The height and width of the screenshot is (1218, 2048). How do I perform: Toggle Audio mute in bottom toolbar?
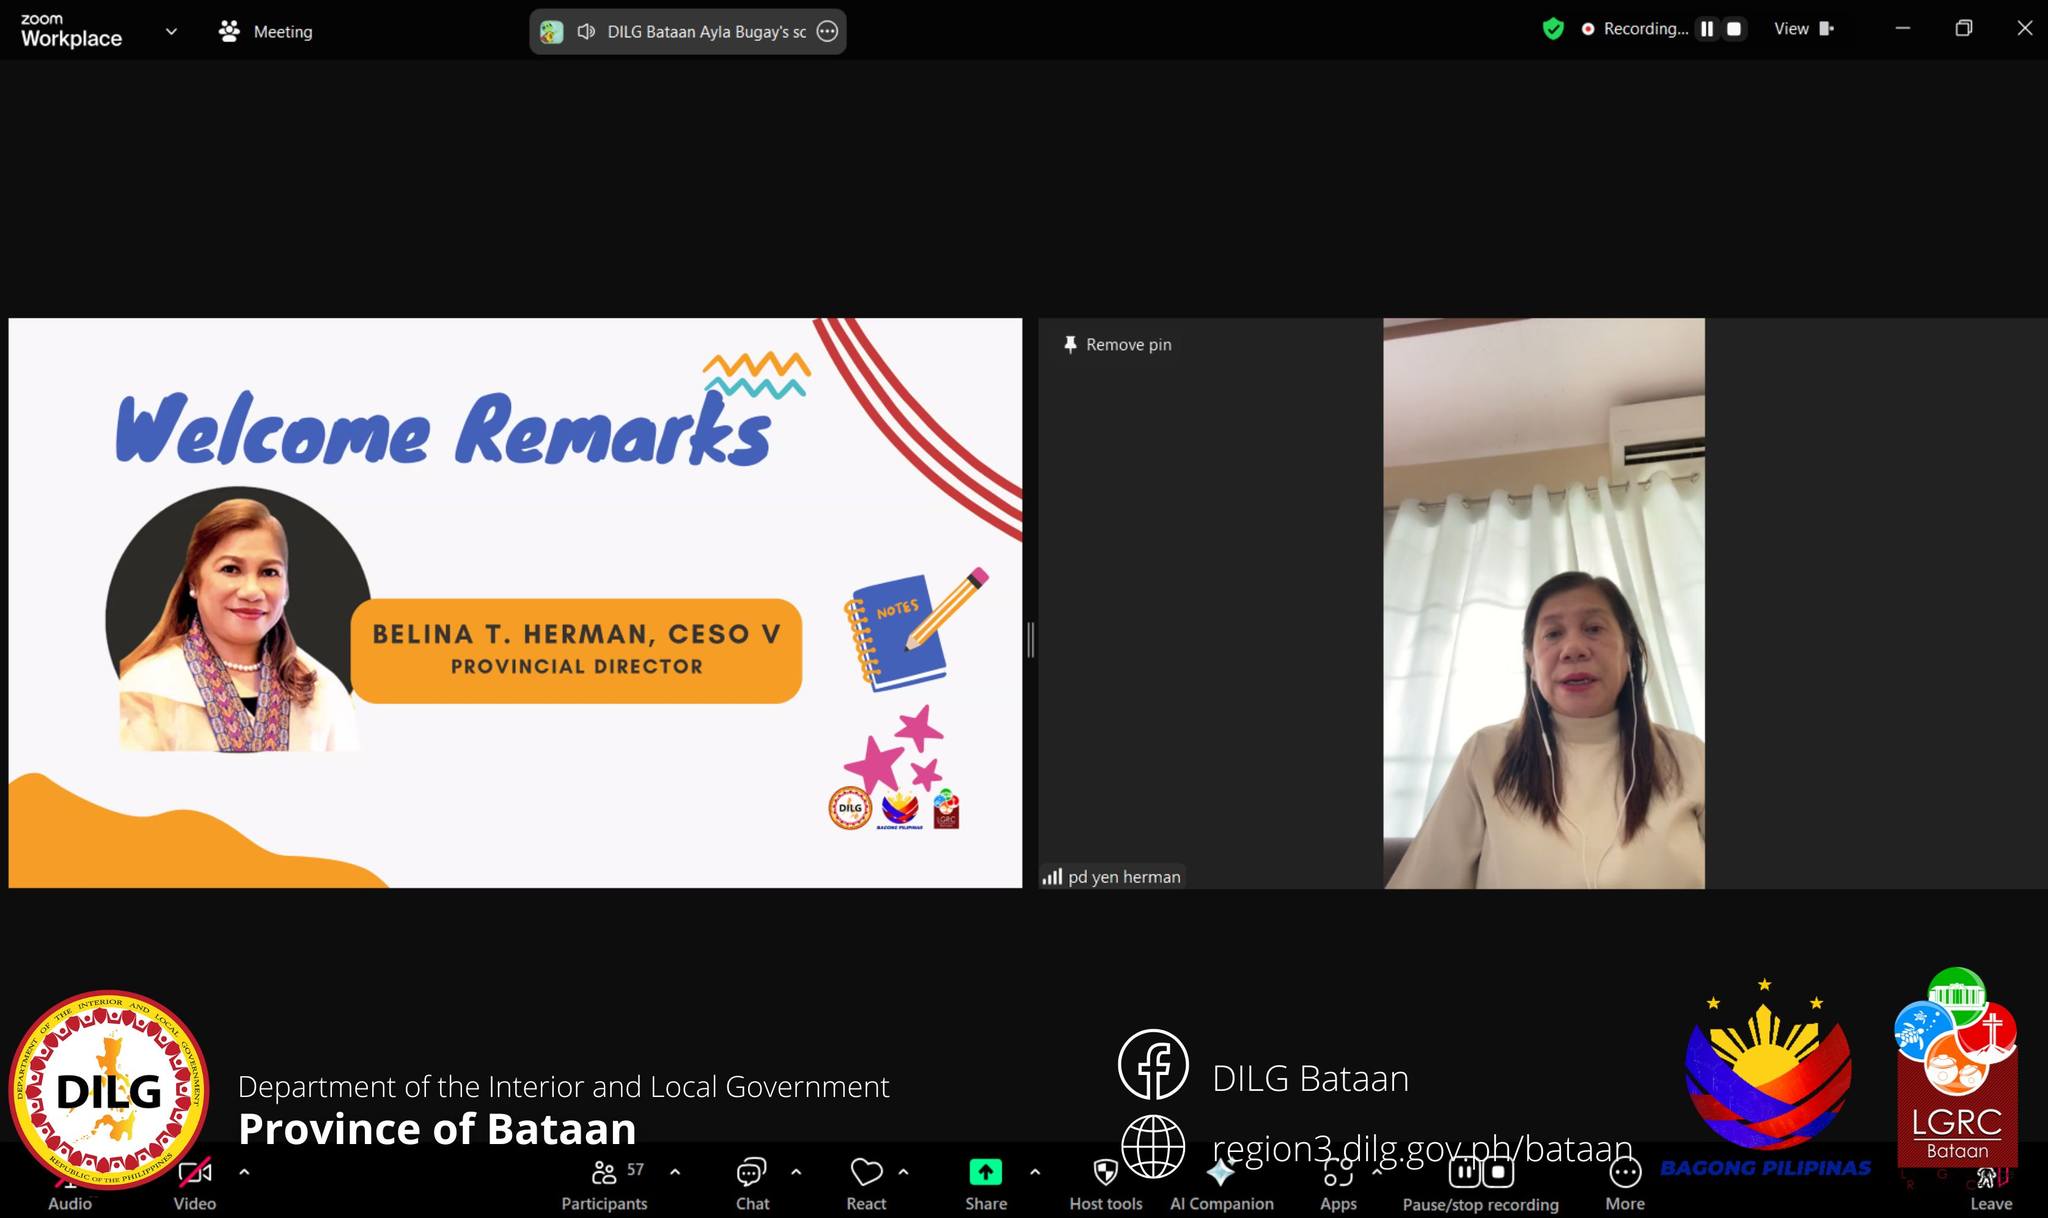(x=69, y=1186)
